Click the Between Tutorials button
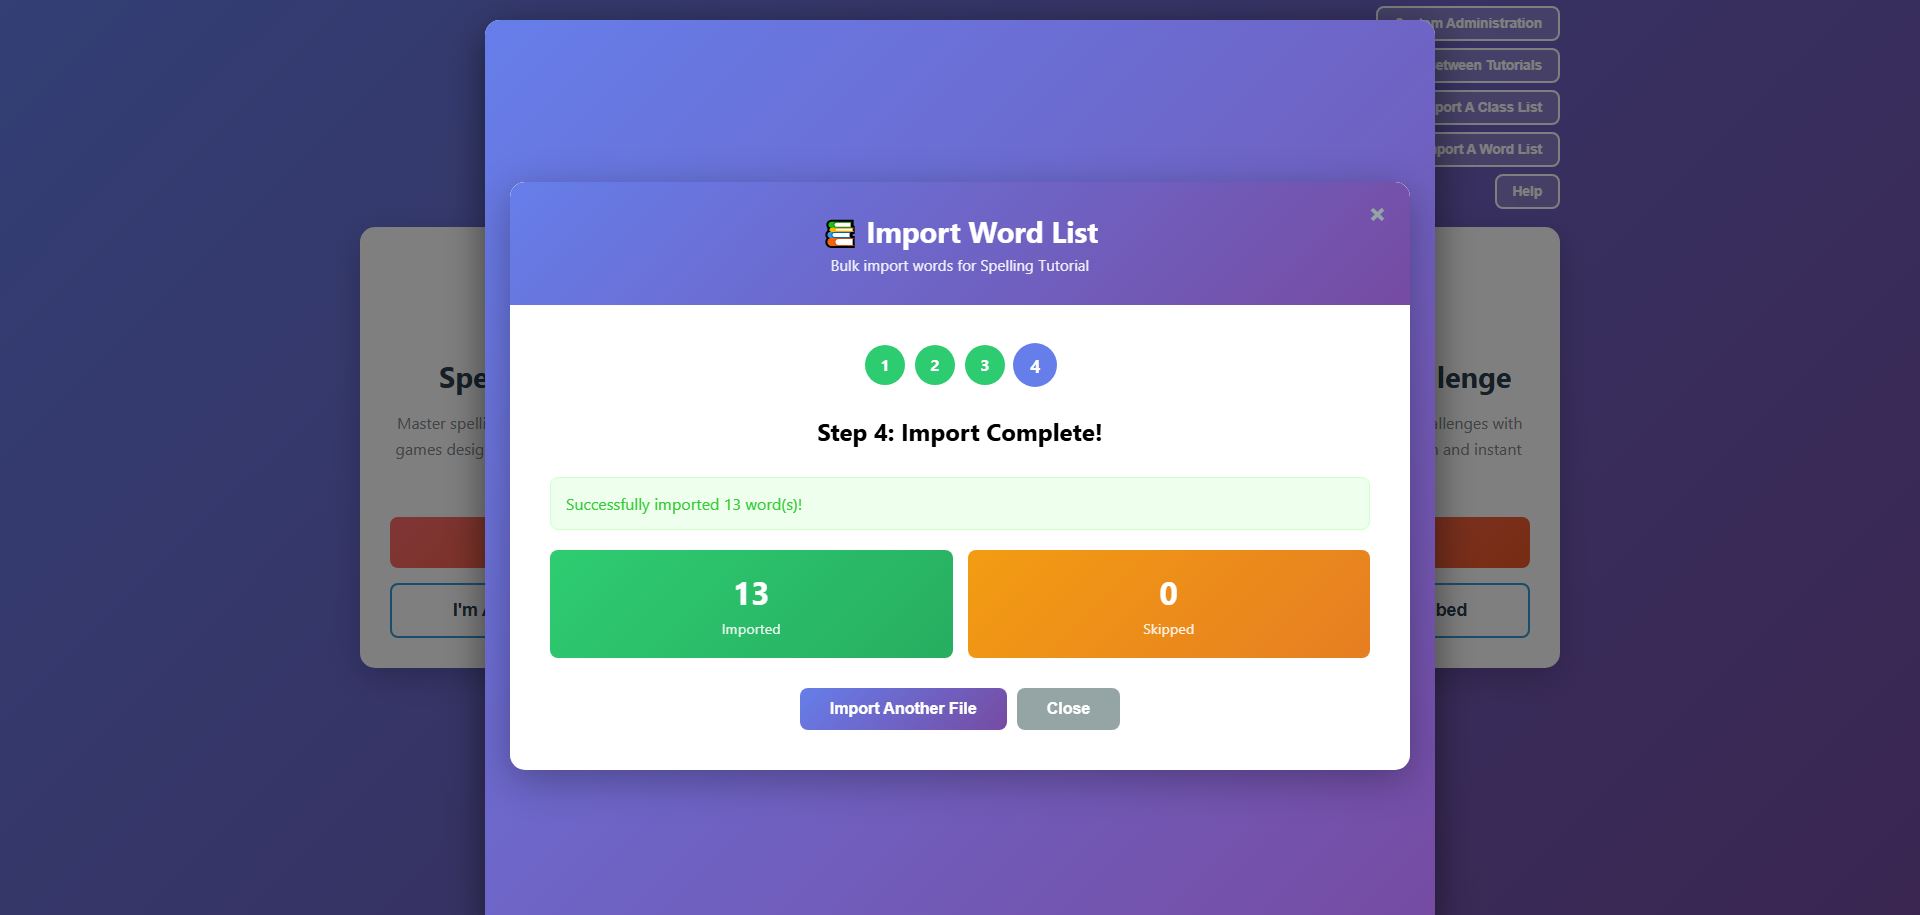1920x915 pixels. 1497,65
